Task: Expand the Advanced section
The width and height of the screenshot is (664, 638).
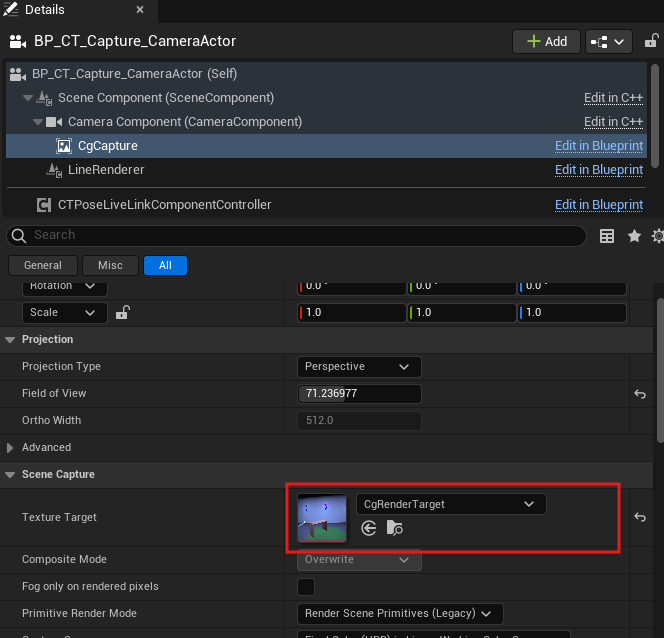Action: click(12, 447)
